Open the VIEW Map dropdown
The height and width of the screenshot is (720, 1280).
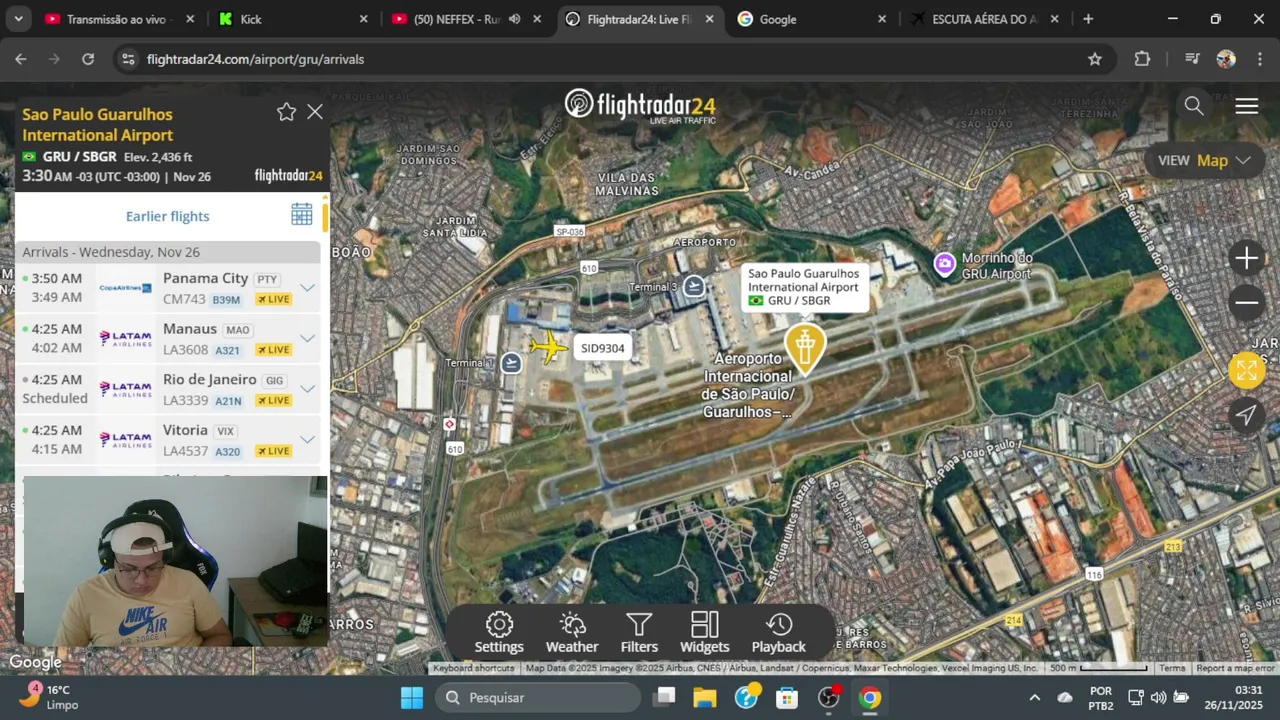point(1204,160)
